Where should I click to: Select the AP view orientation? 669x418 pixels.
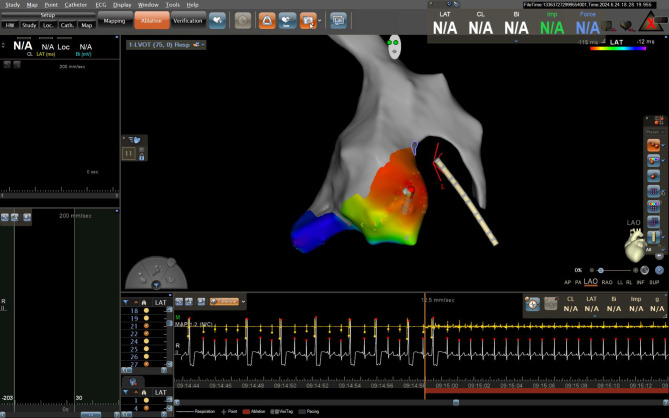(565, 283)
